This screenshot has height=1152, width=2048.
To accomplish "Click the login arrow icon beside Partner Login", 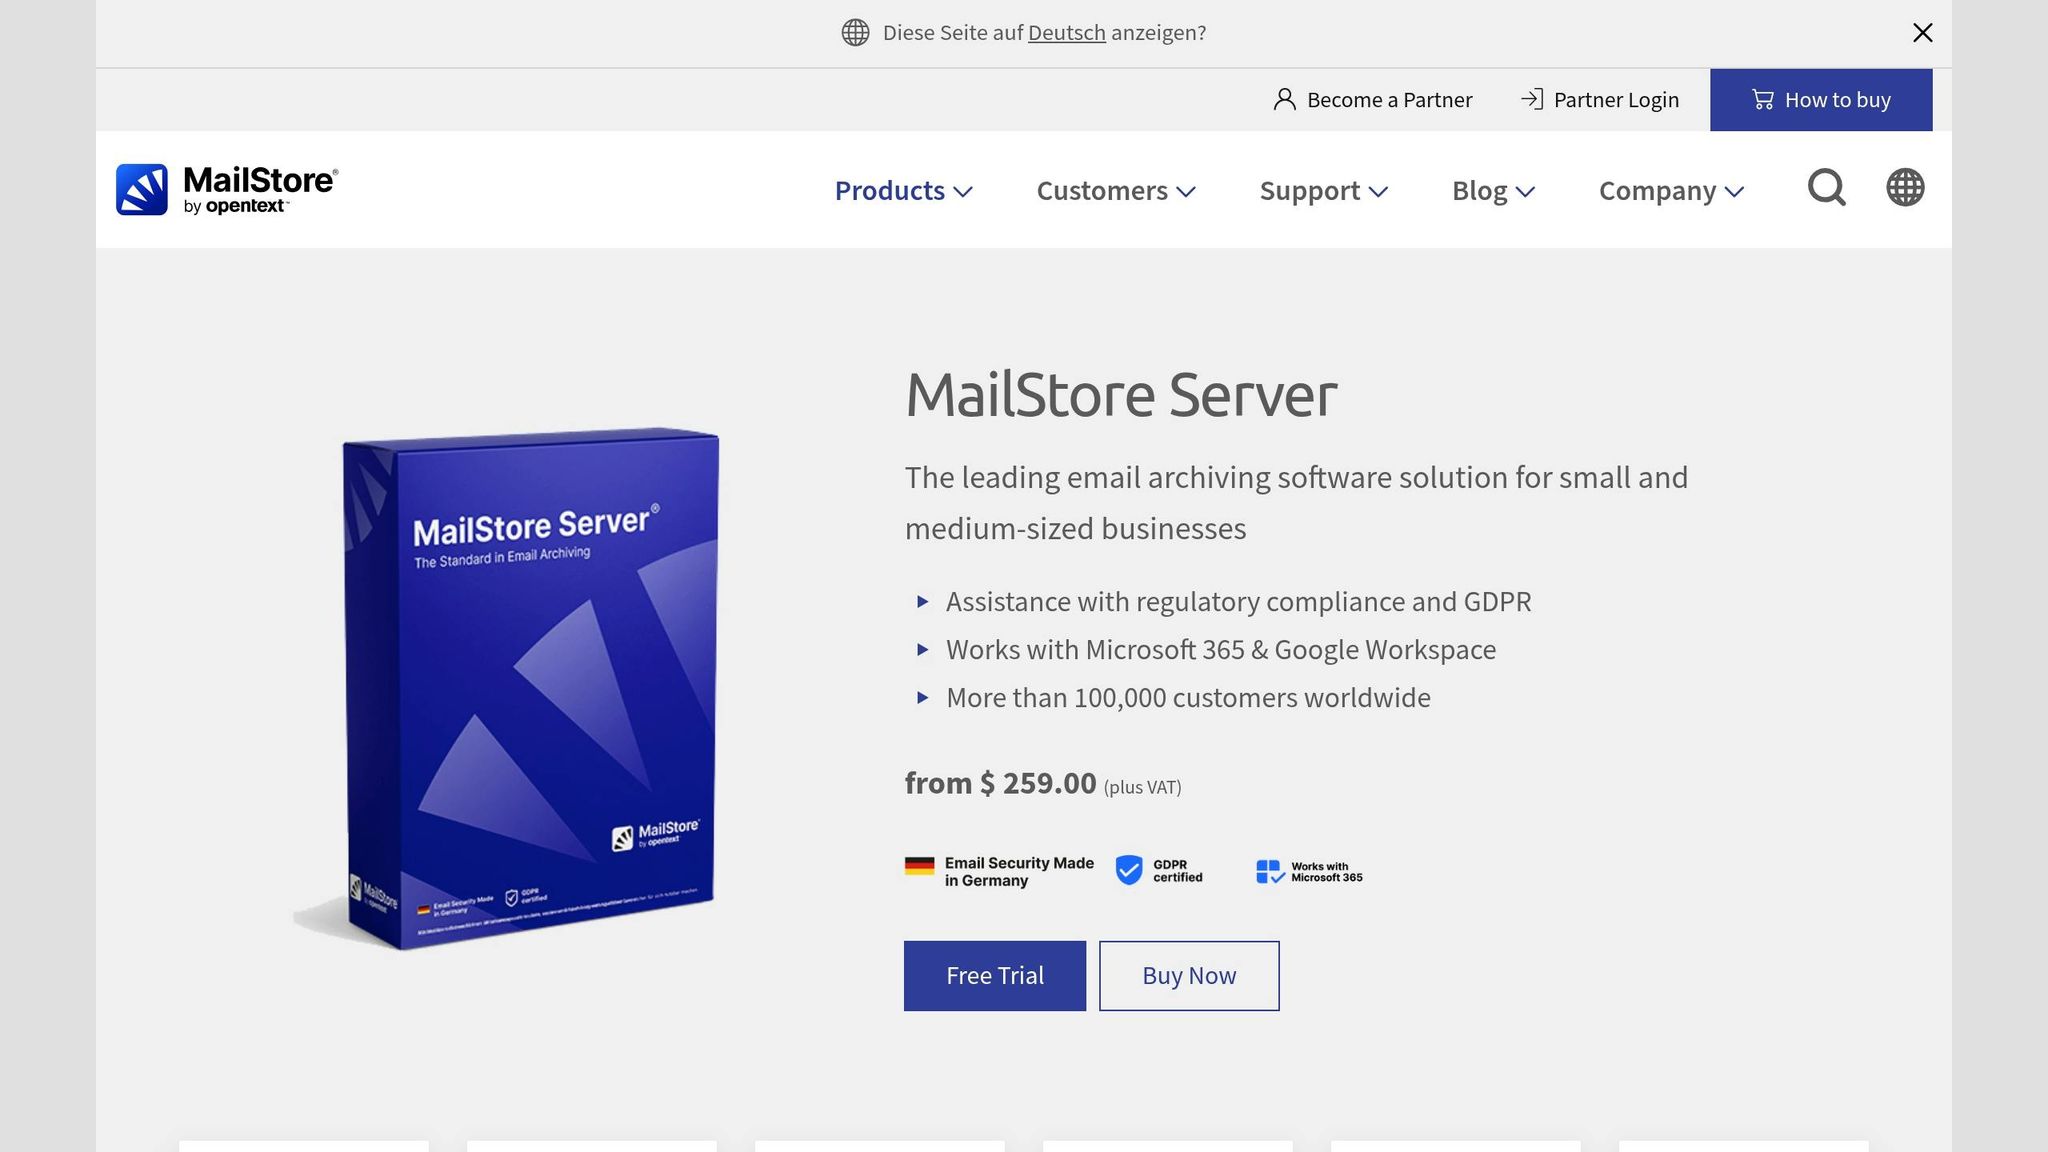I will click(1532, 99).
